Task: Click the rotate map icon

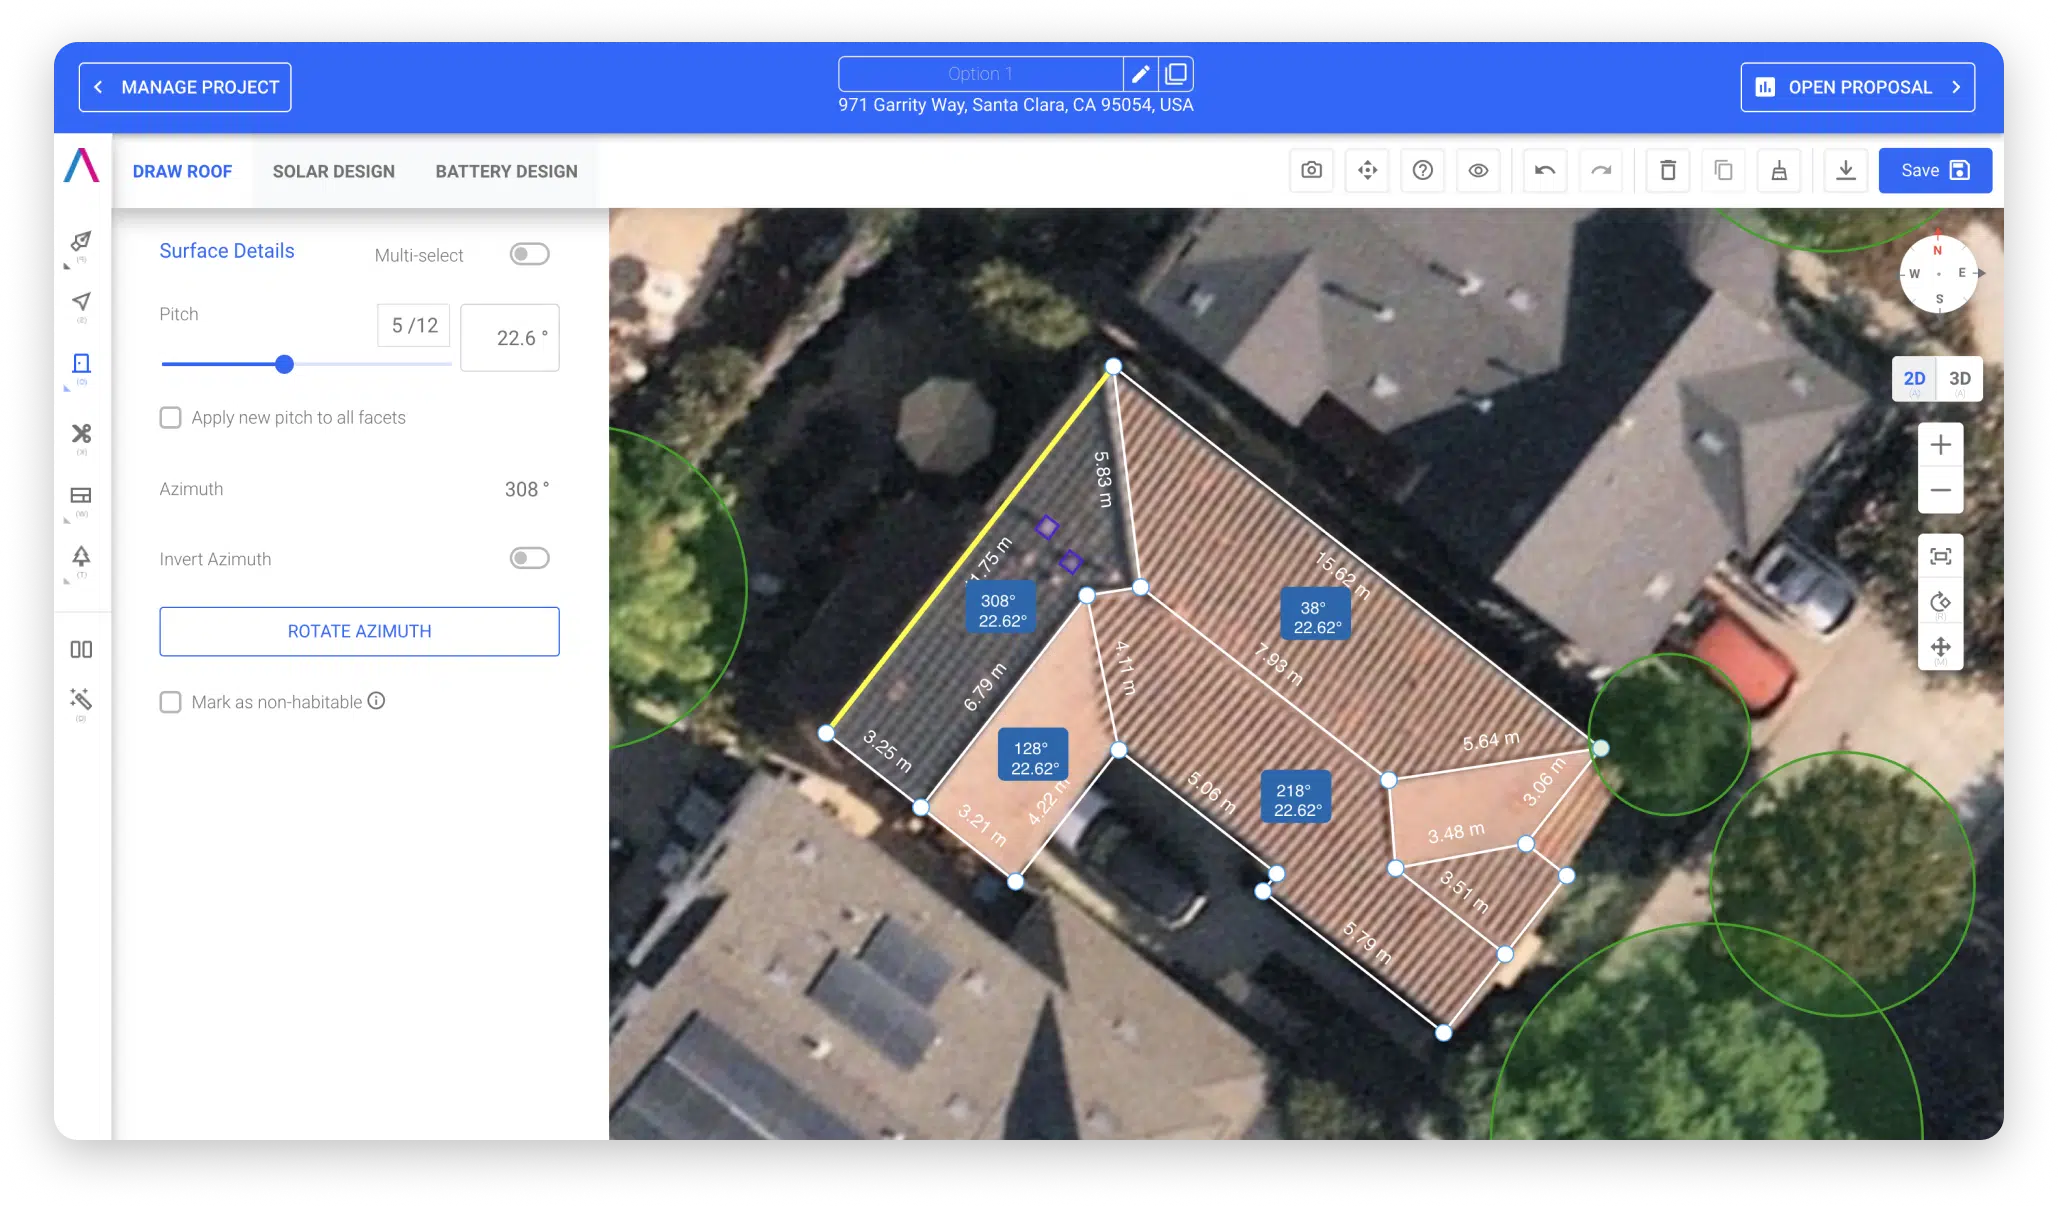Action: [1941, 602]
